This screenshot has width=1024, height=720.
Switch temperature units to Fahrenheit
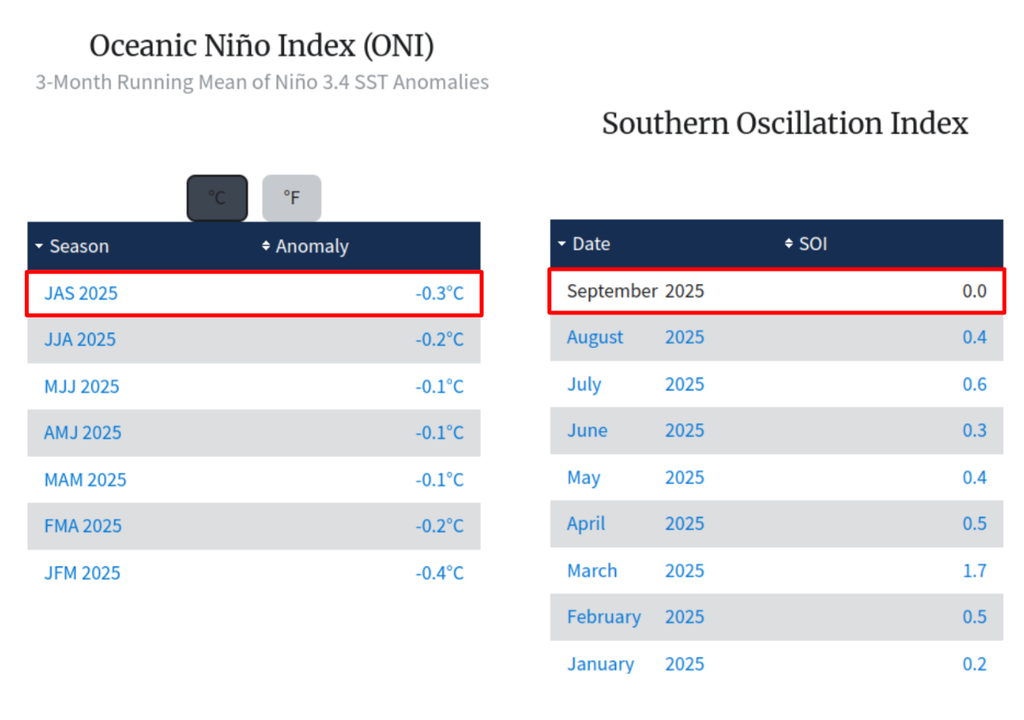point(291,197)
